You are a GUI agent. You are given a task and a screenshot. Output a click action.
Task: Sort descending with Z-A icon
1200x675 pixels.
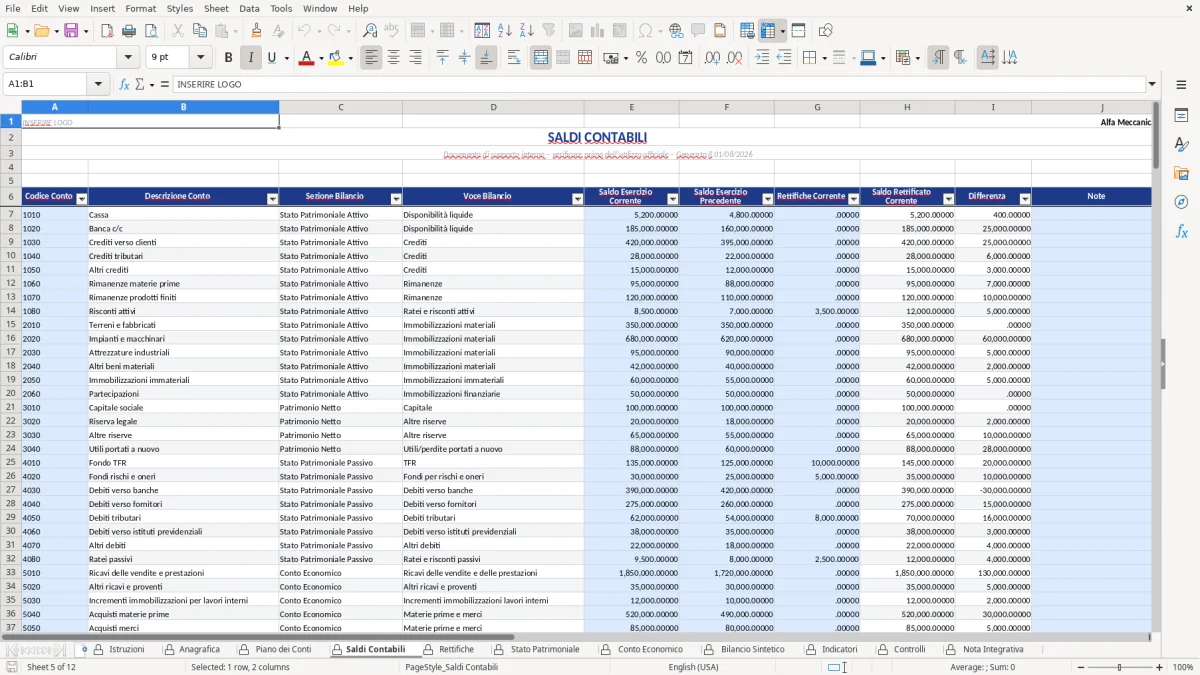coord(526,31)
